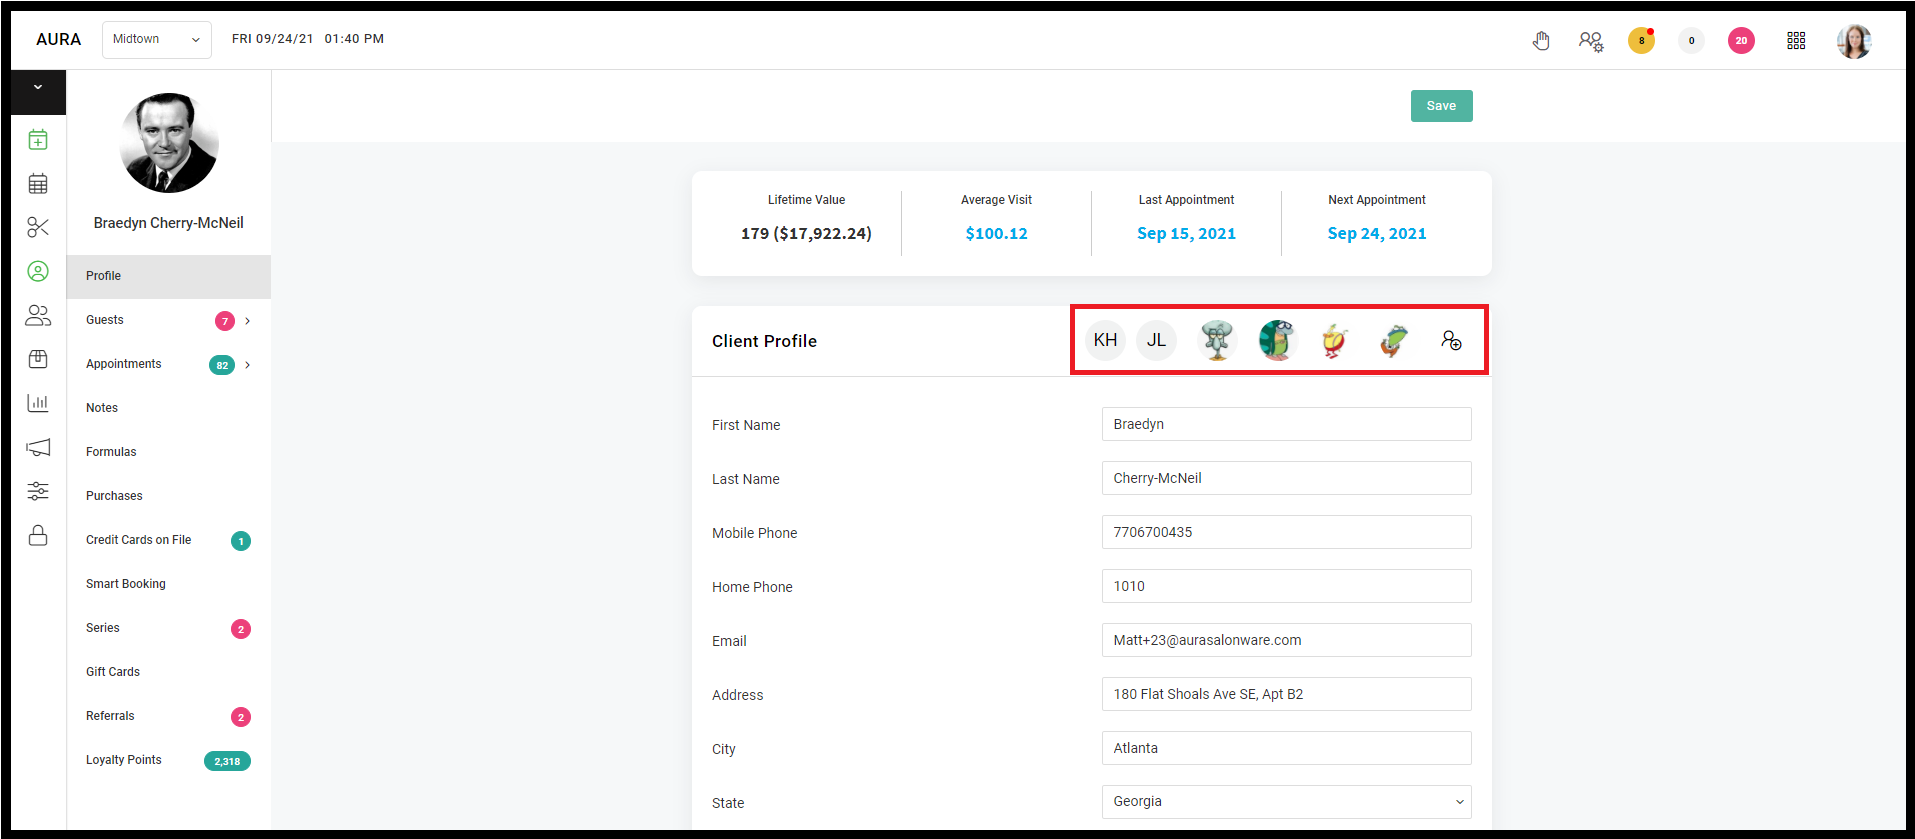Viewport: 1915px width, 839px height.
Task: Open the marketing megaphone sidebar icon
Action: [38, 447]
